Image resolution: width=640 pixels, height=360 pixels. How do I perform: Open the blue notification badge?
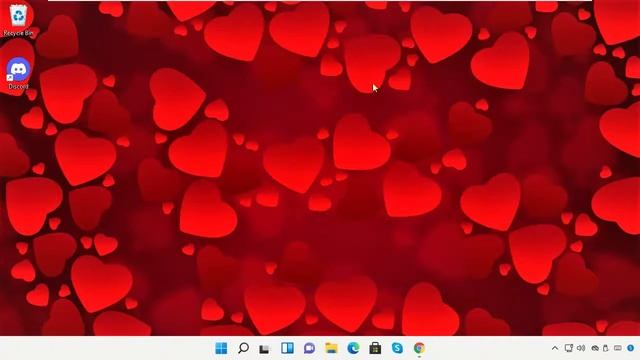click(x=631, y=348)
